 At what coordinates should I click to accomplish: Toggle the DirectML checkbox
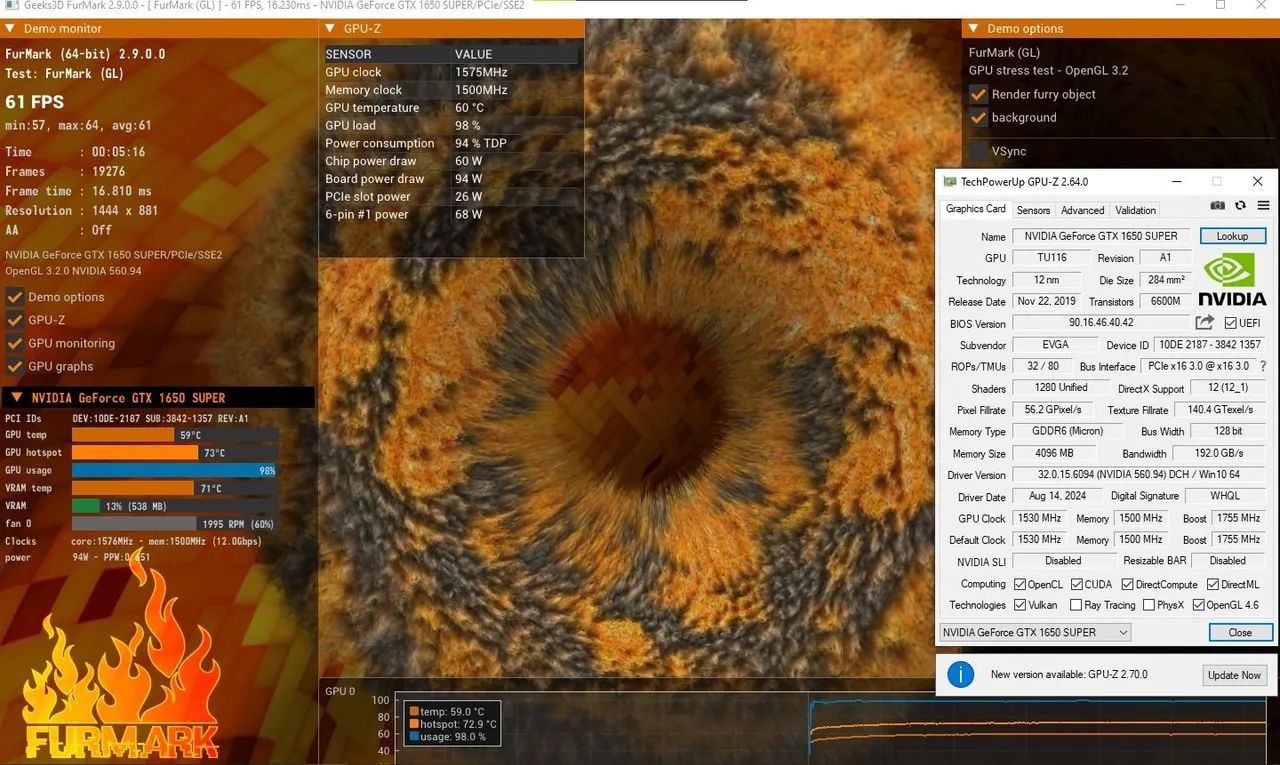[1212, 584]
